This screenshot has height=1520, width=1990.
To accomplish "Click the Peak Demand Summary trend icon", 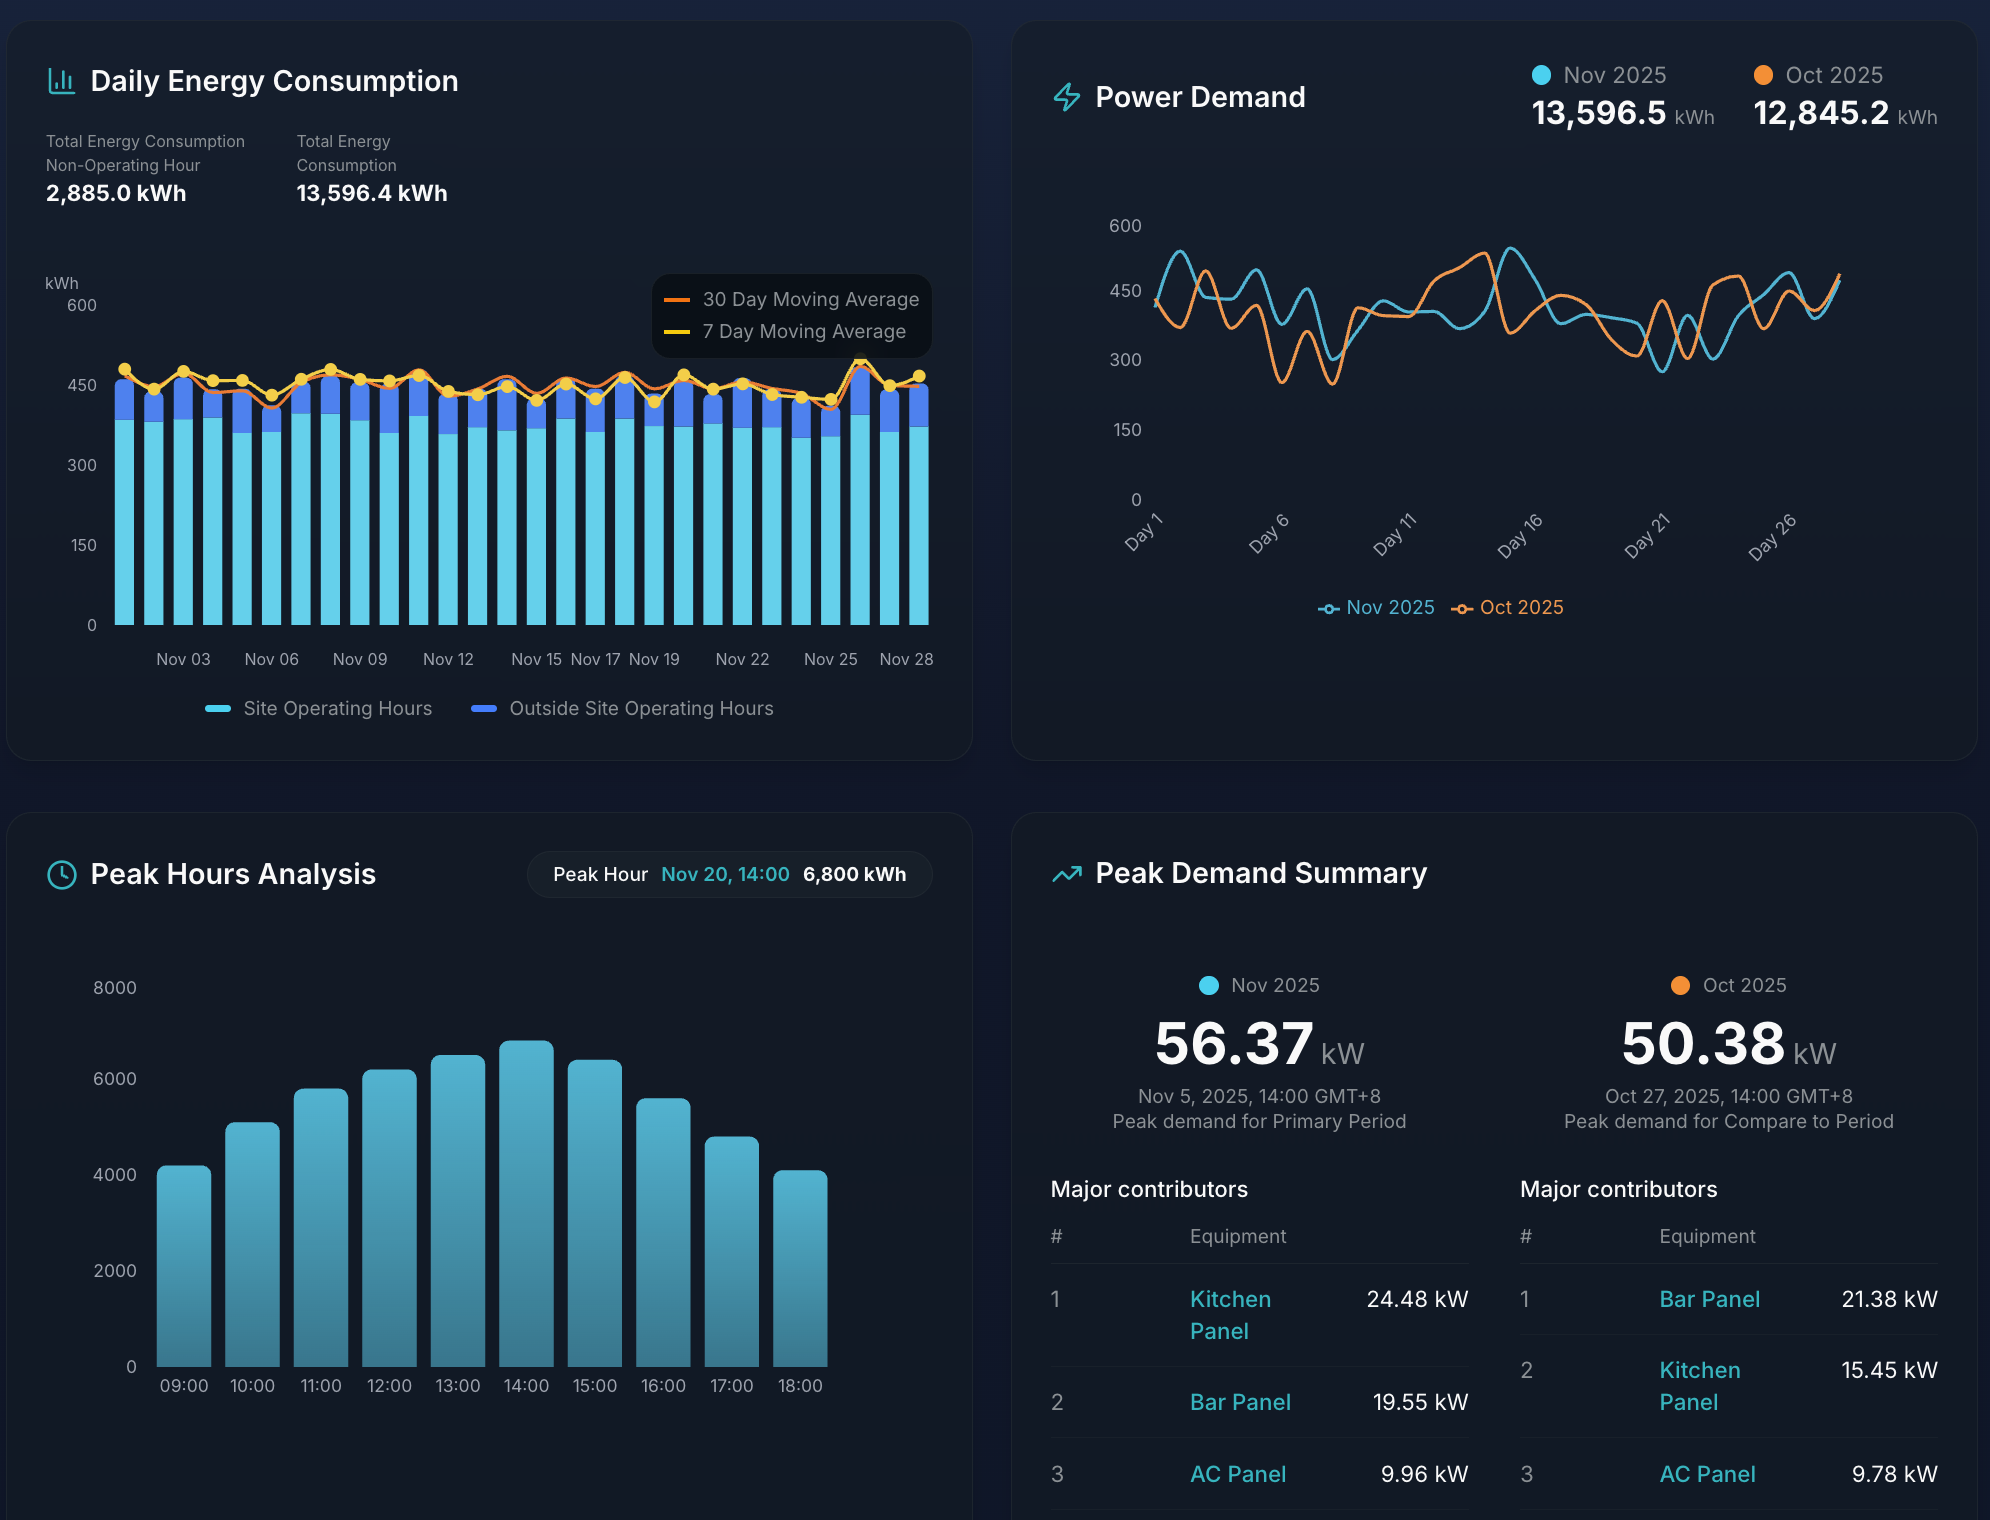I will pyautogui.click(x=1065, y=873).
